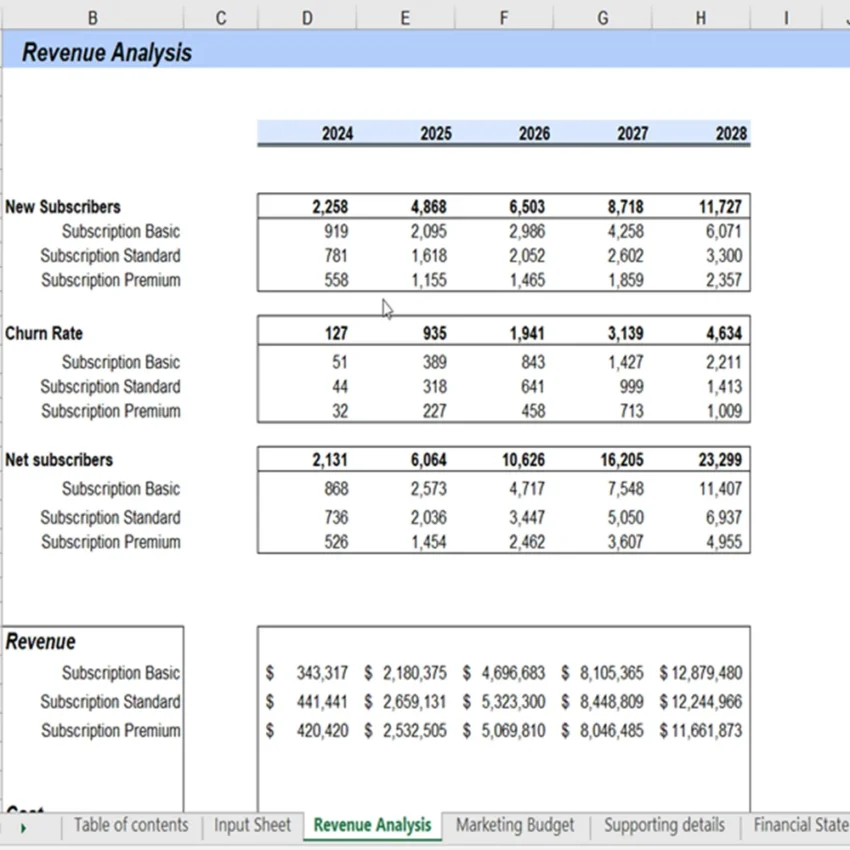Click New Subscribers 2027 total 8,718
Viewport: 850px width, 850px height.
pyautogui.click(x=626, y=207)
